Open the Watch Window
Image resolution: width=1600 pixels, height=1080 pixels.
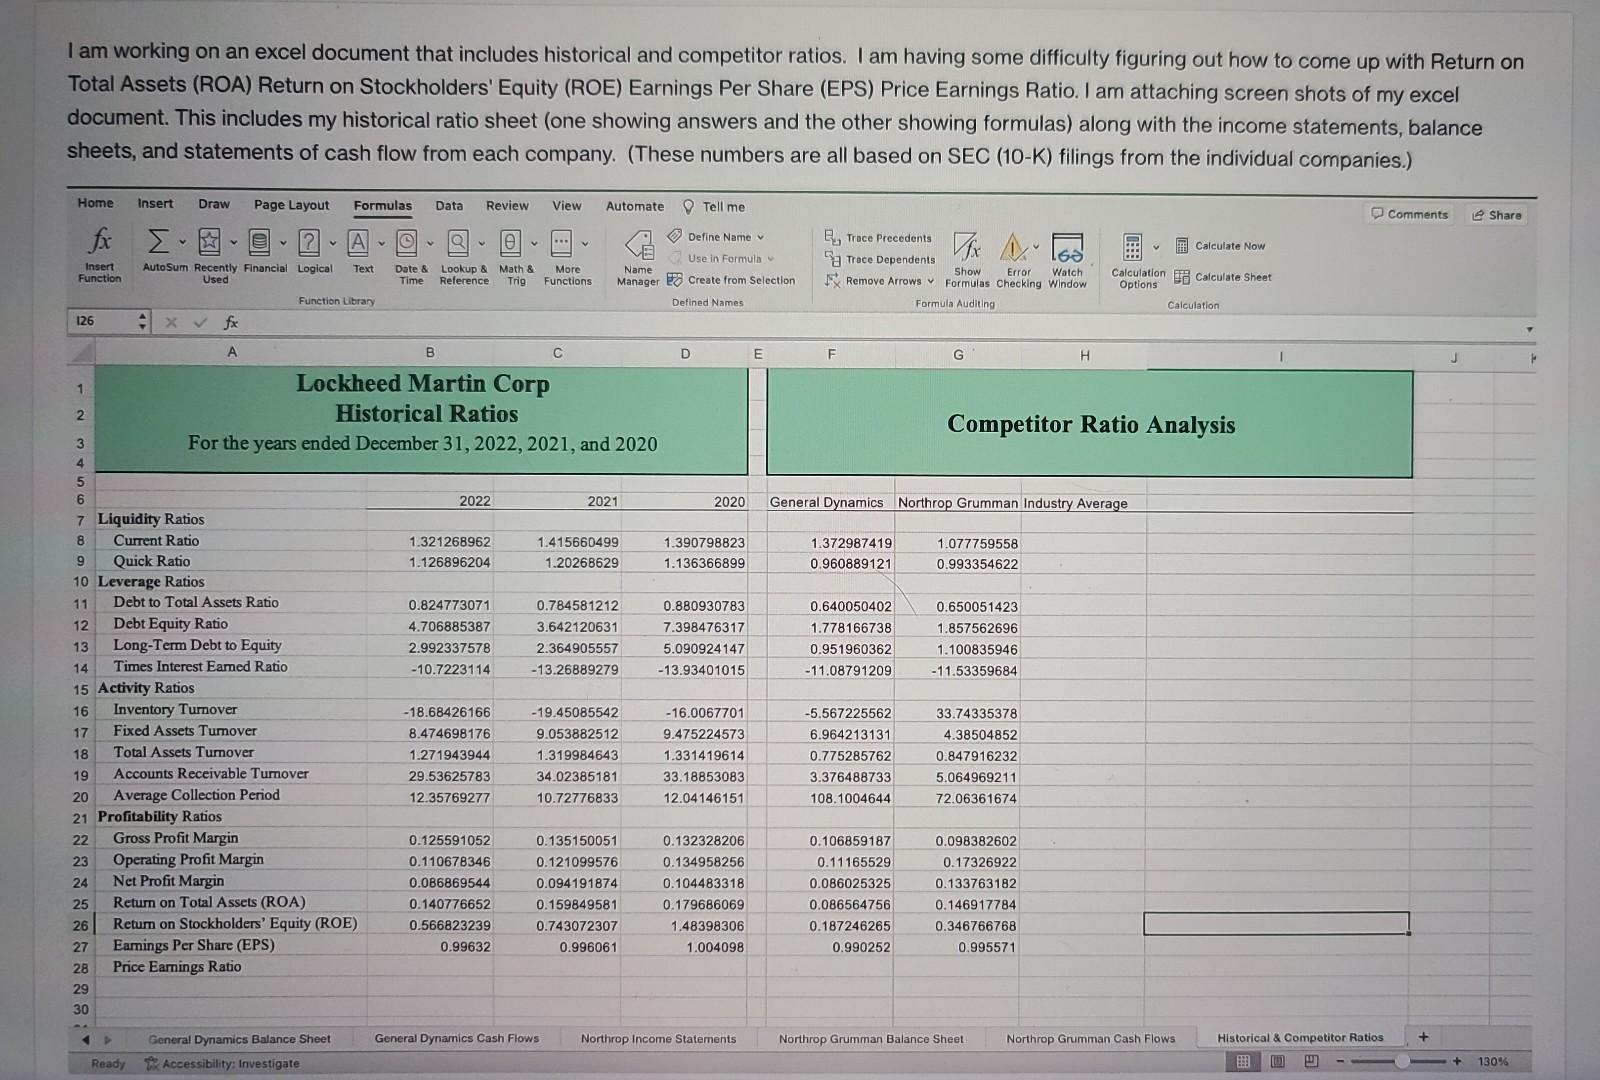(x=1068, y=258)
